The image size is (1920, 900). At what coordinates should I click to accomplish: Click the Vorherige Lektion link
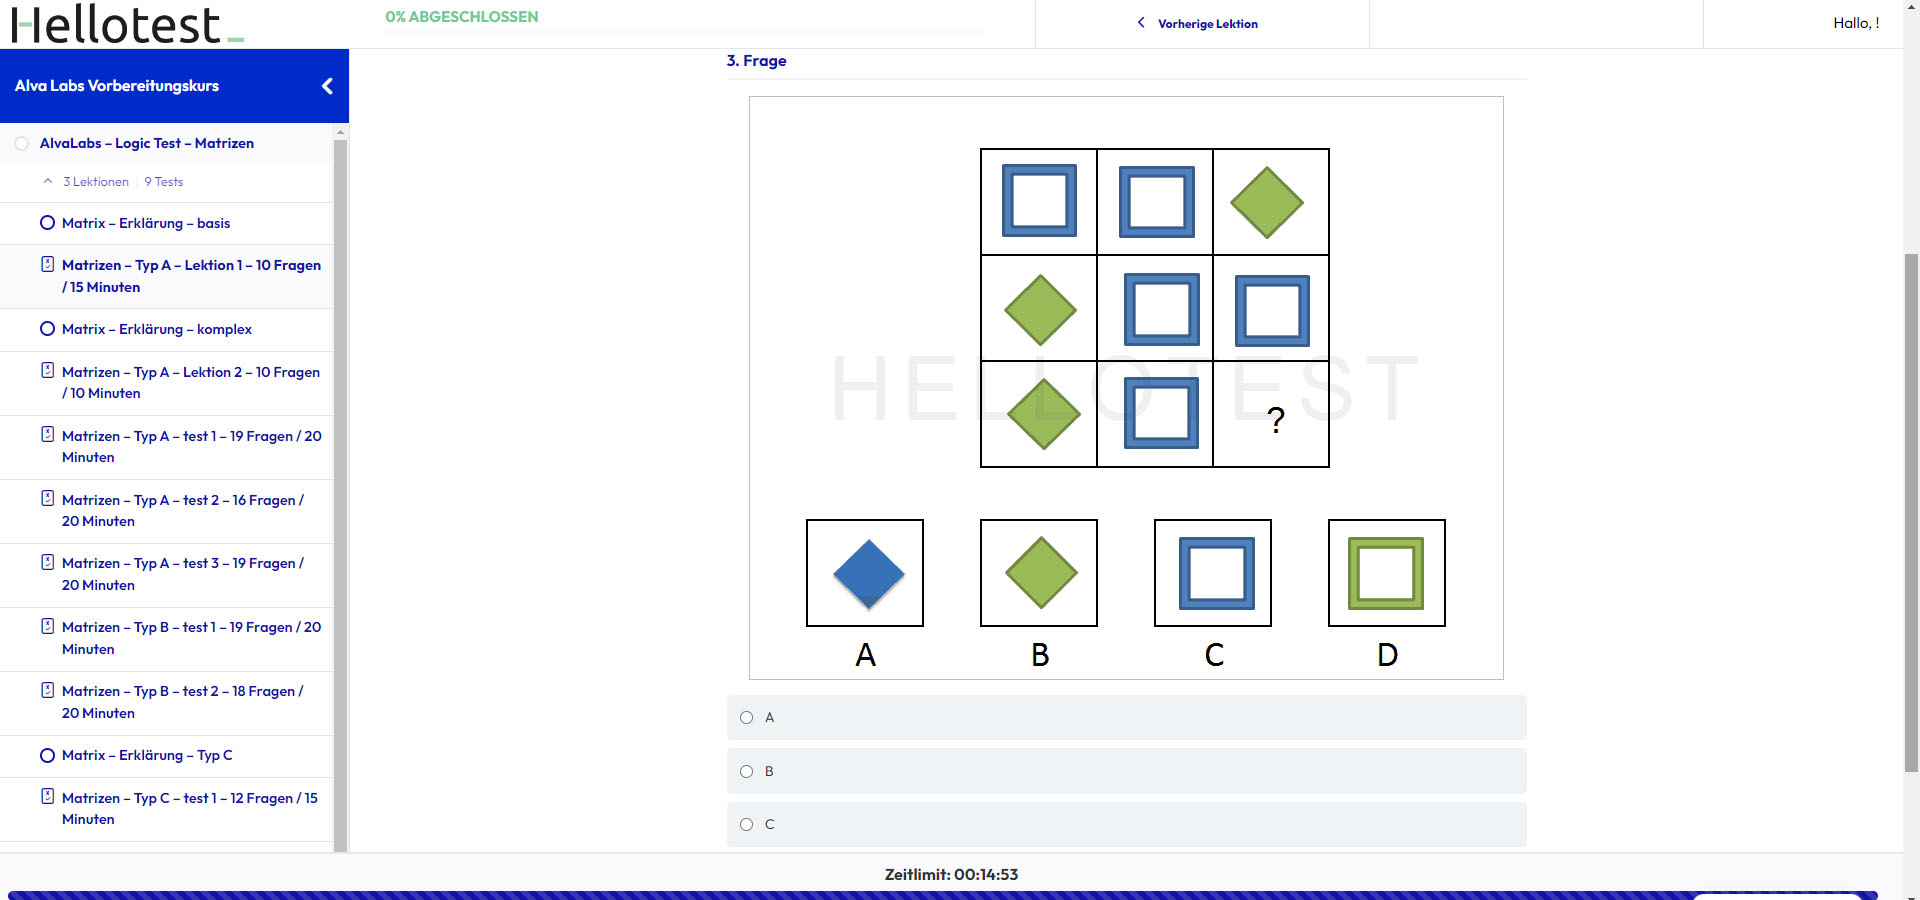1208,24
